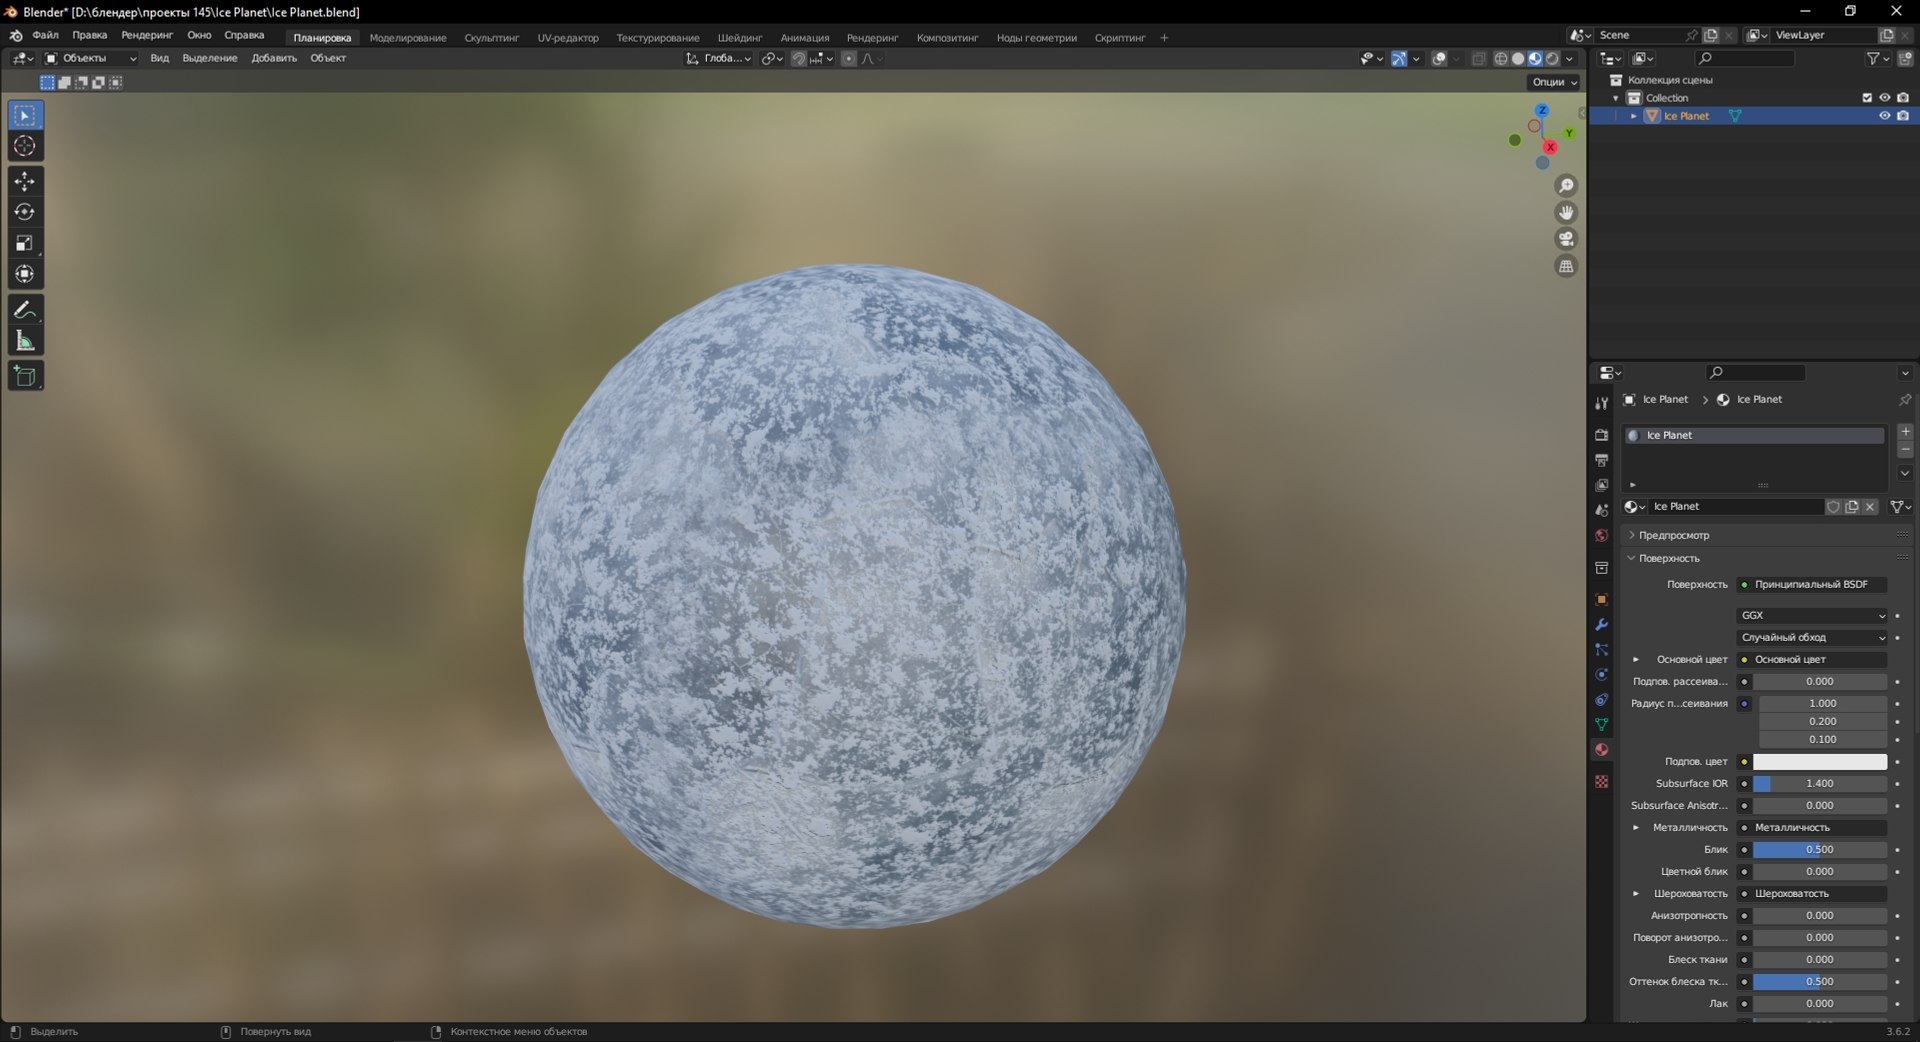Select the Add Cube tool
The height and width of the screenshot is (1042, 1920).
(x=25, y=376)
